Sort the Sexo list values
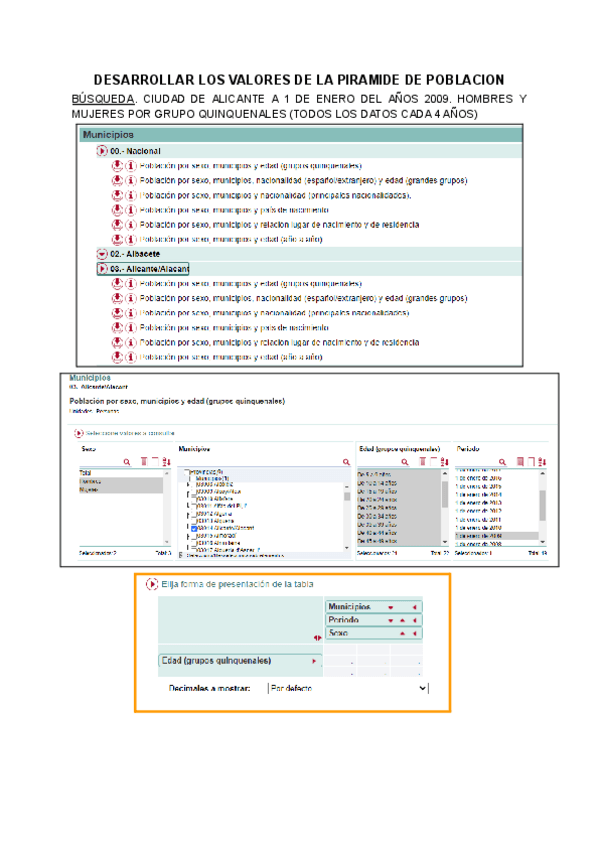Image resolution: width=600 pixels, height=848 pixels. pyautogui.click(x=166, y=461)
